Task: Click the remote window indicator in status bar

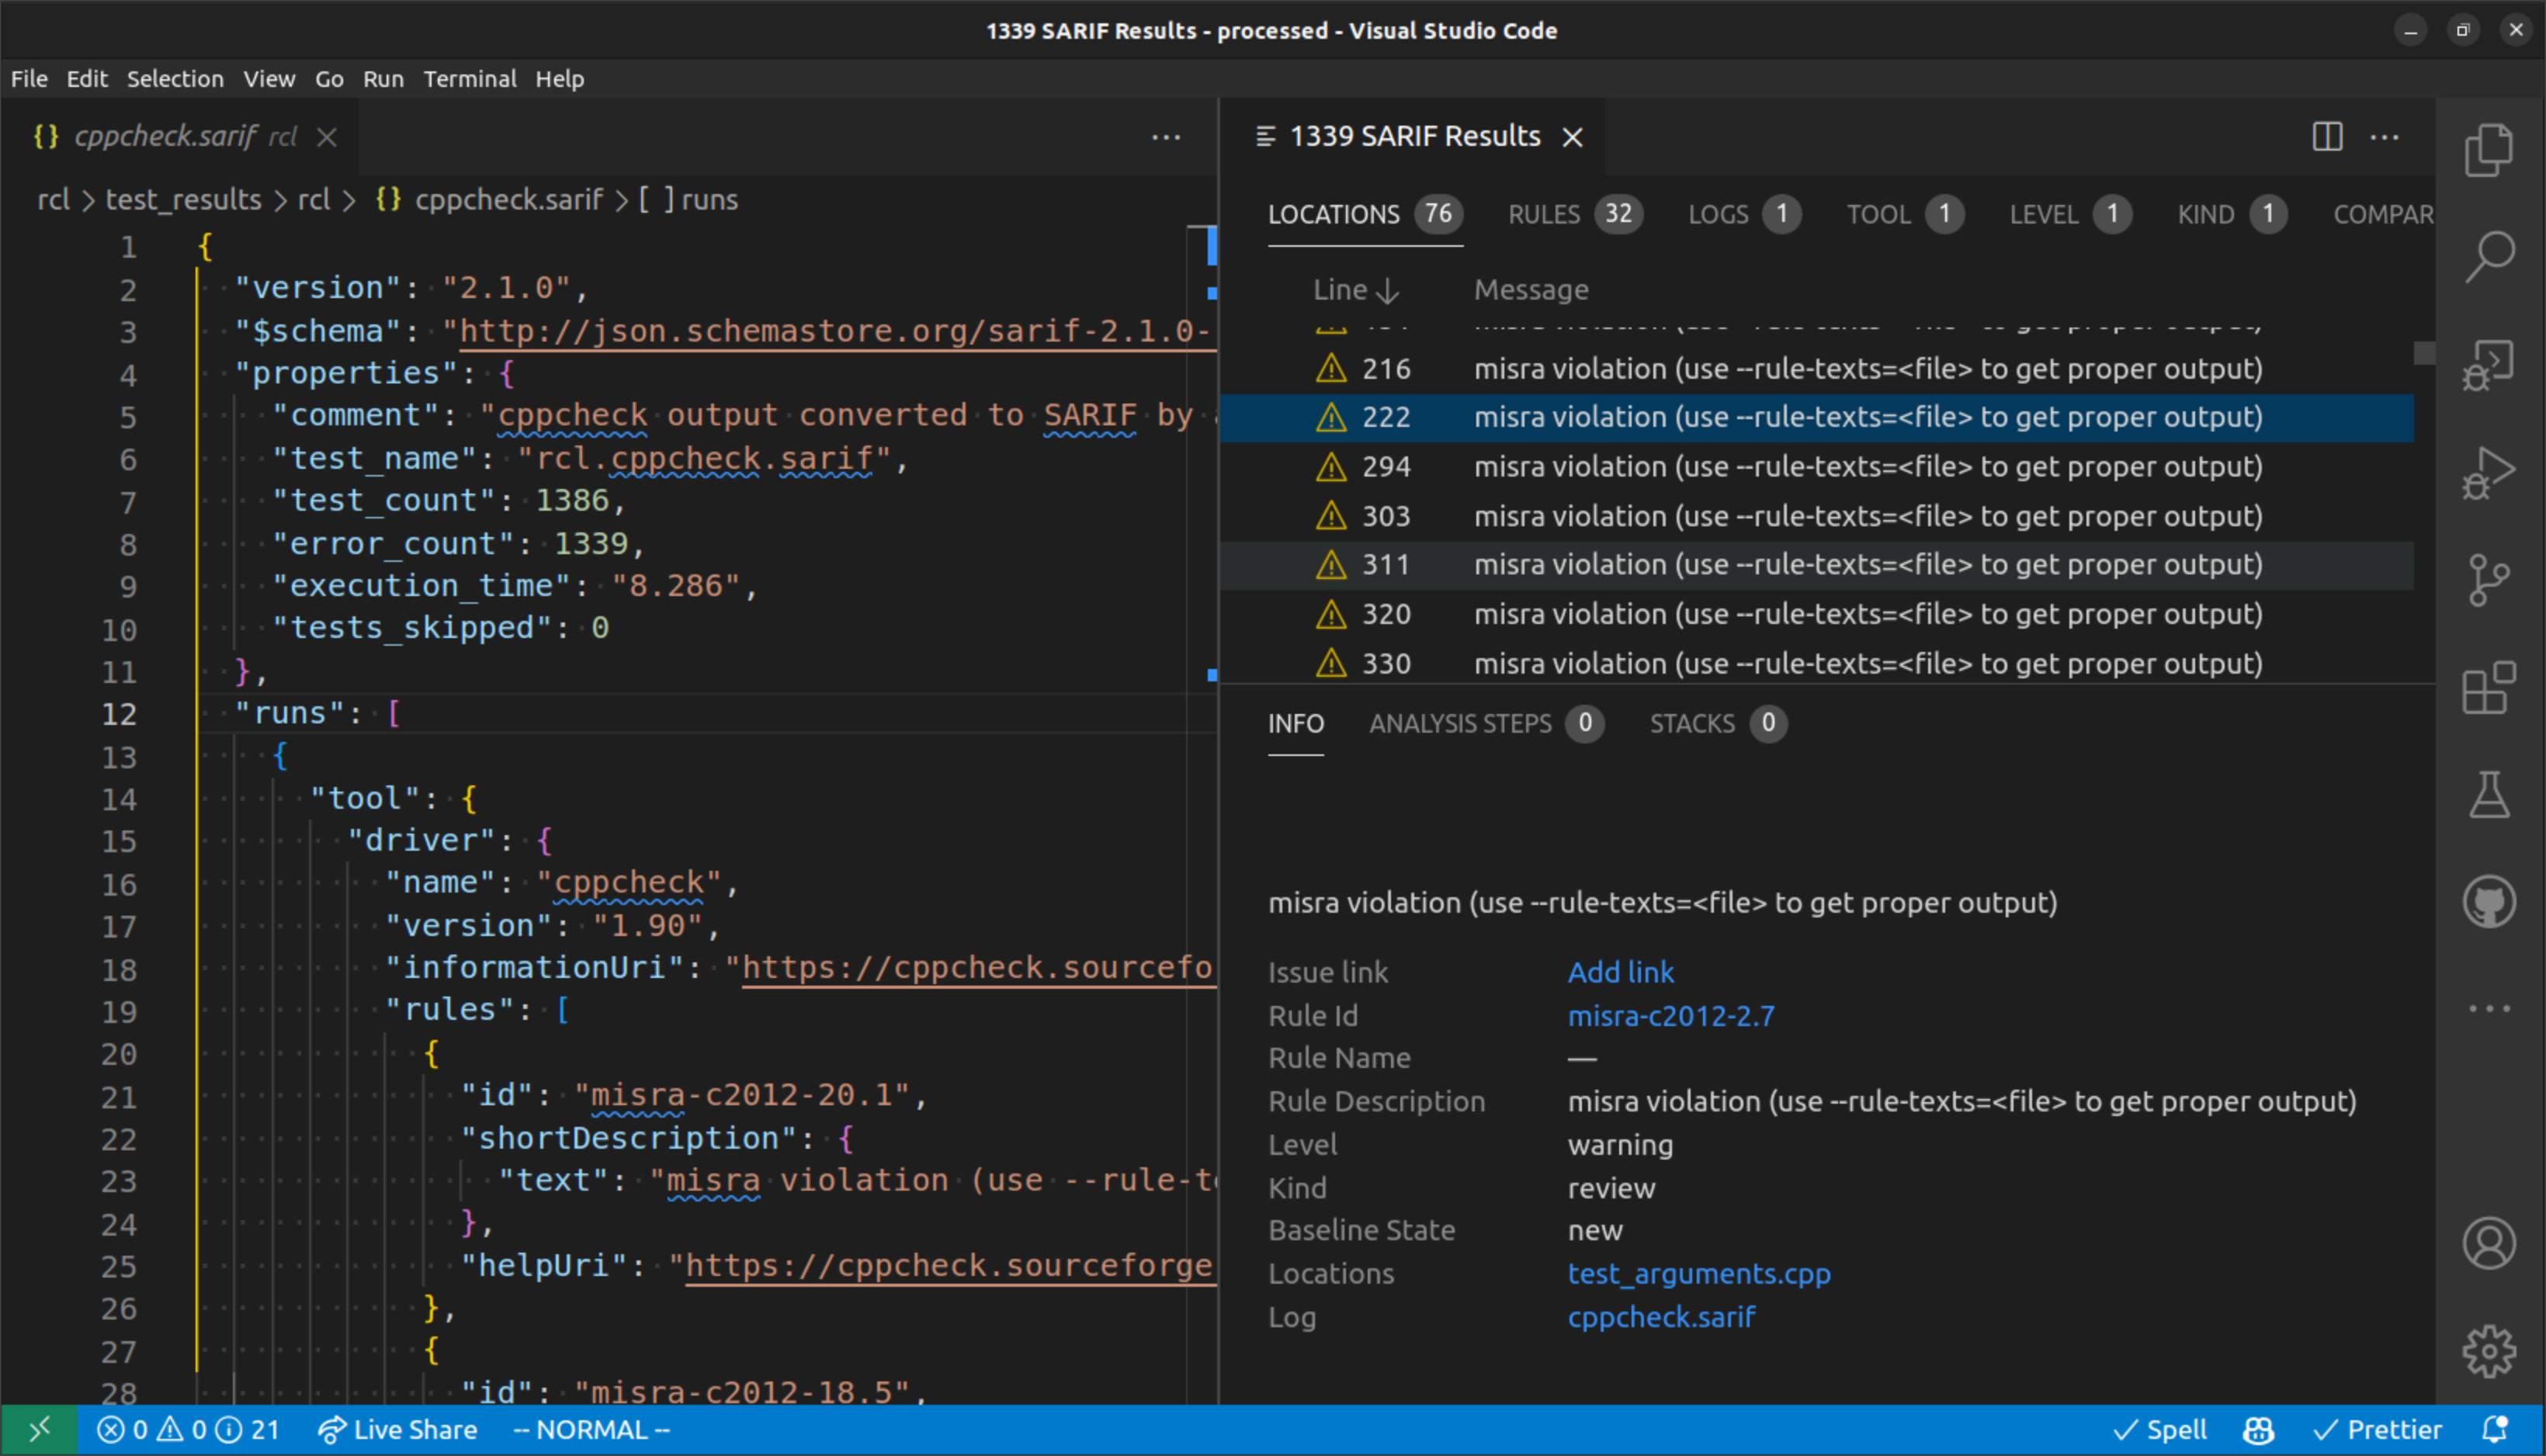Action: coord(39,1430)
